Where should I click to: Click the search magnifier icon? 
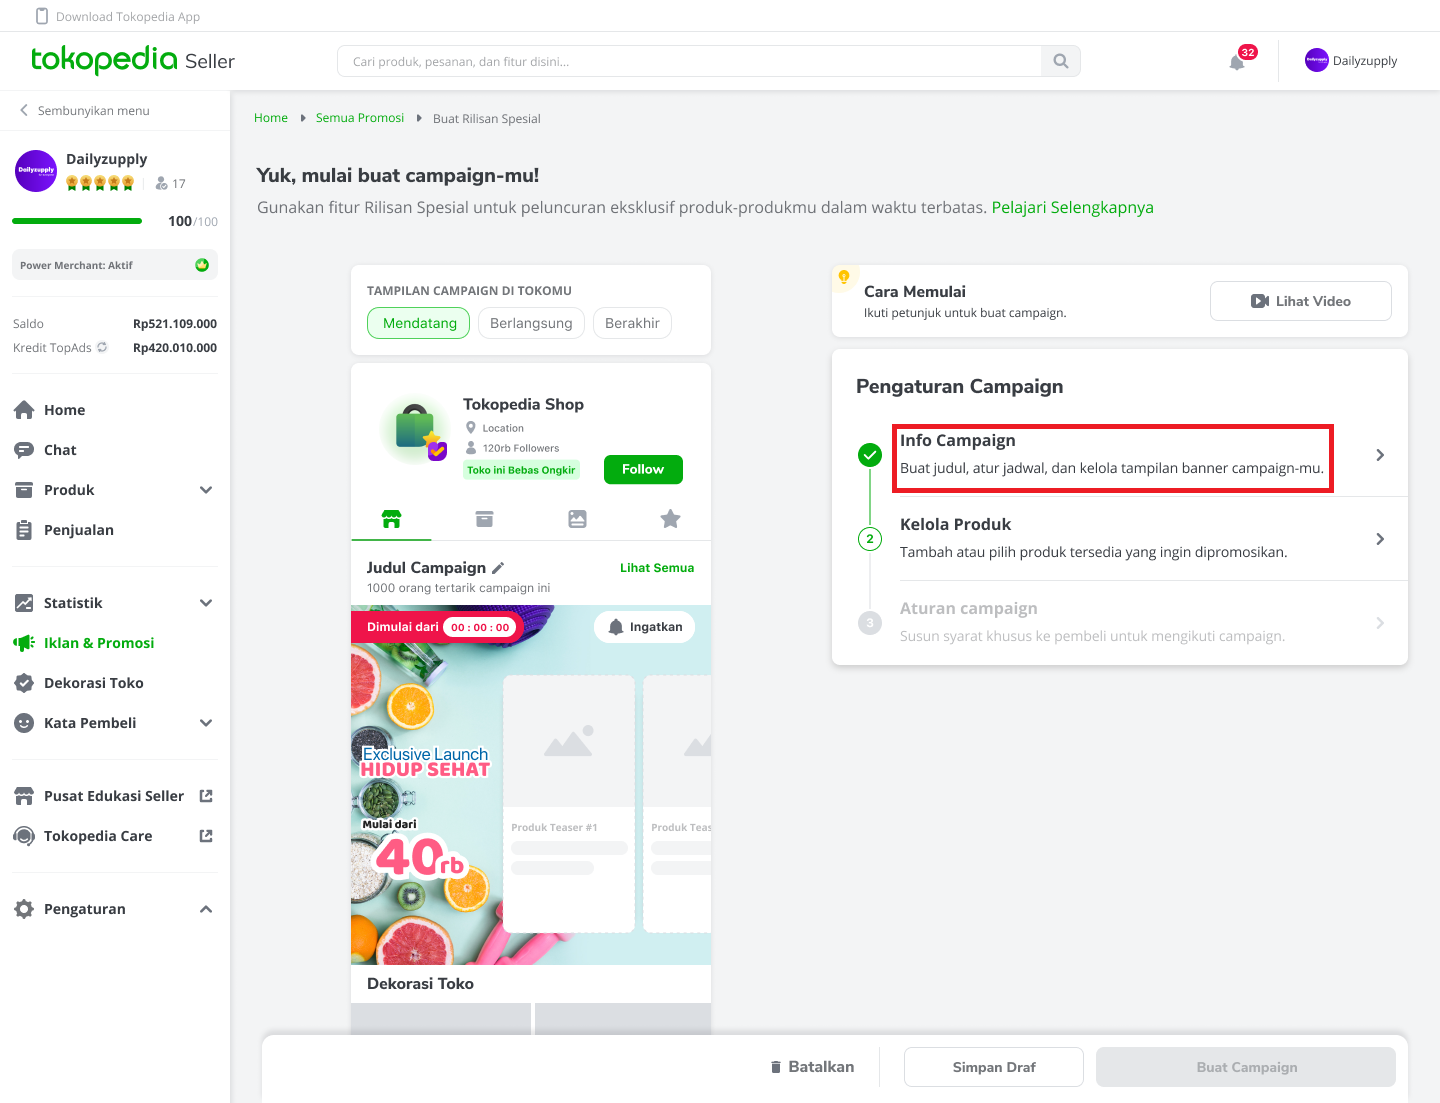[x=1061, y=61]
